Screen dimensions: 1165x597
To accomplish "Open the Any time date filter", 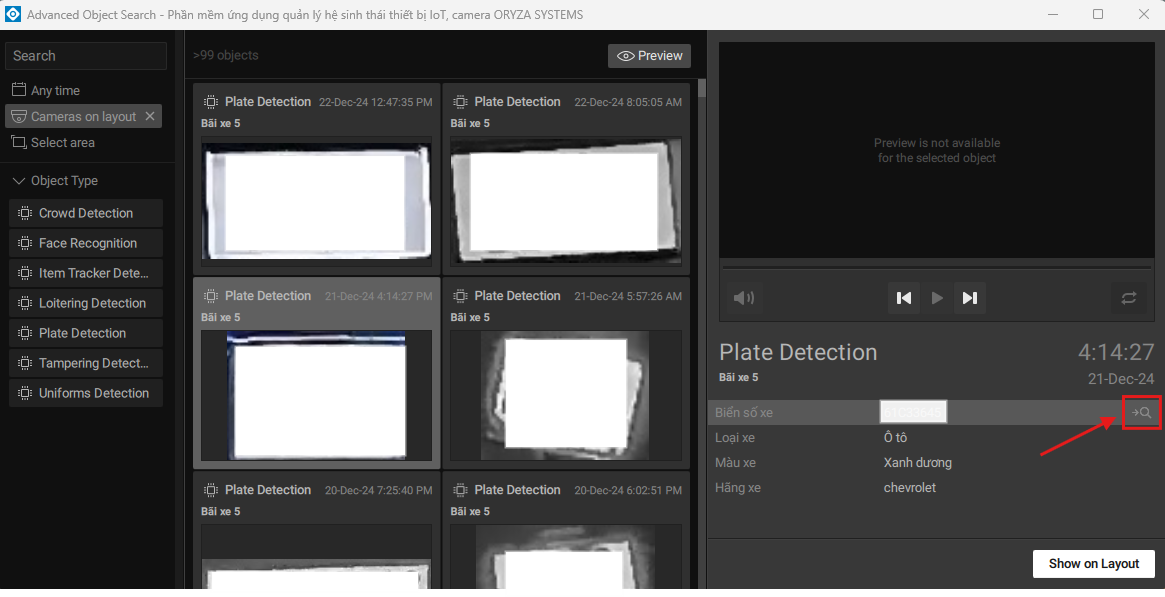I will tap(46, 90).
